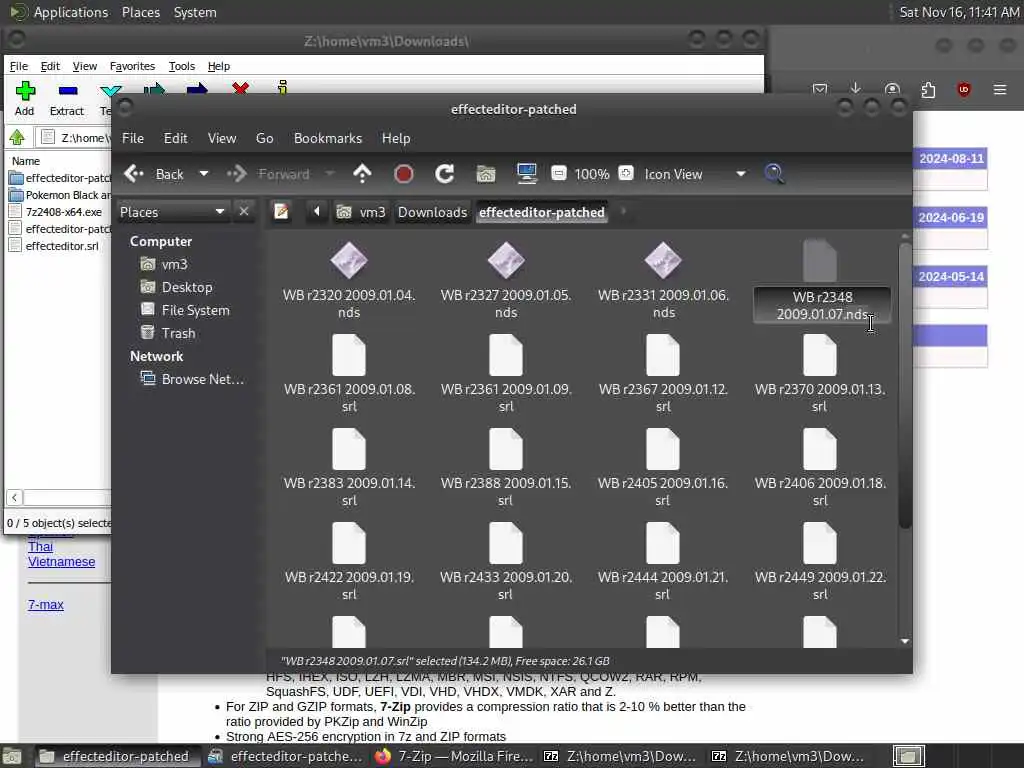Select the WB r2405 2009.01.16.srl file

(x=663, y=468)
